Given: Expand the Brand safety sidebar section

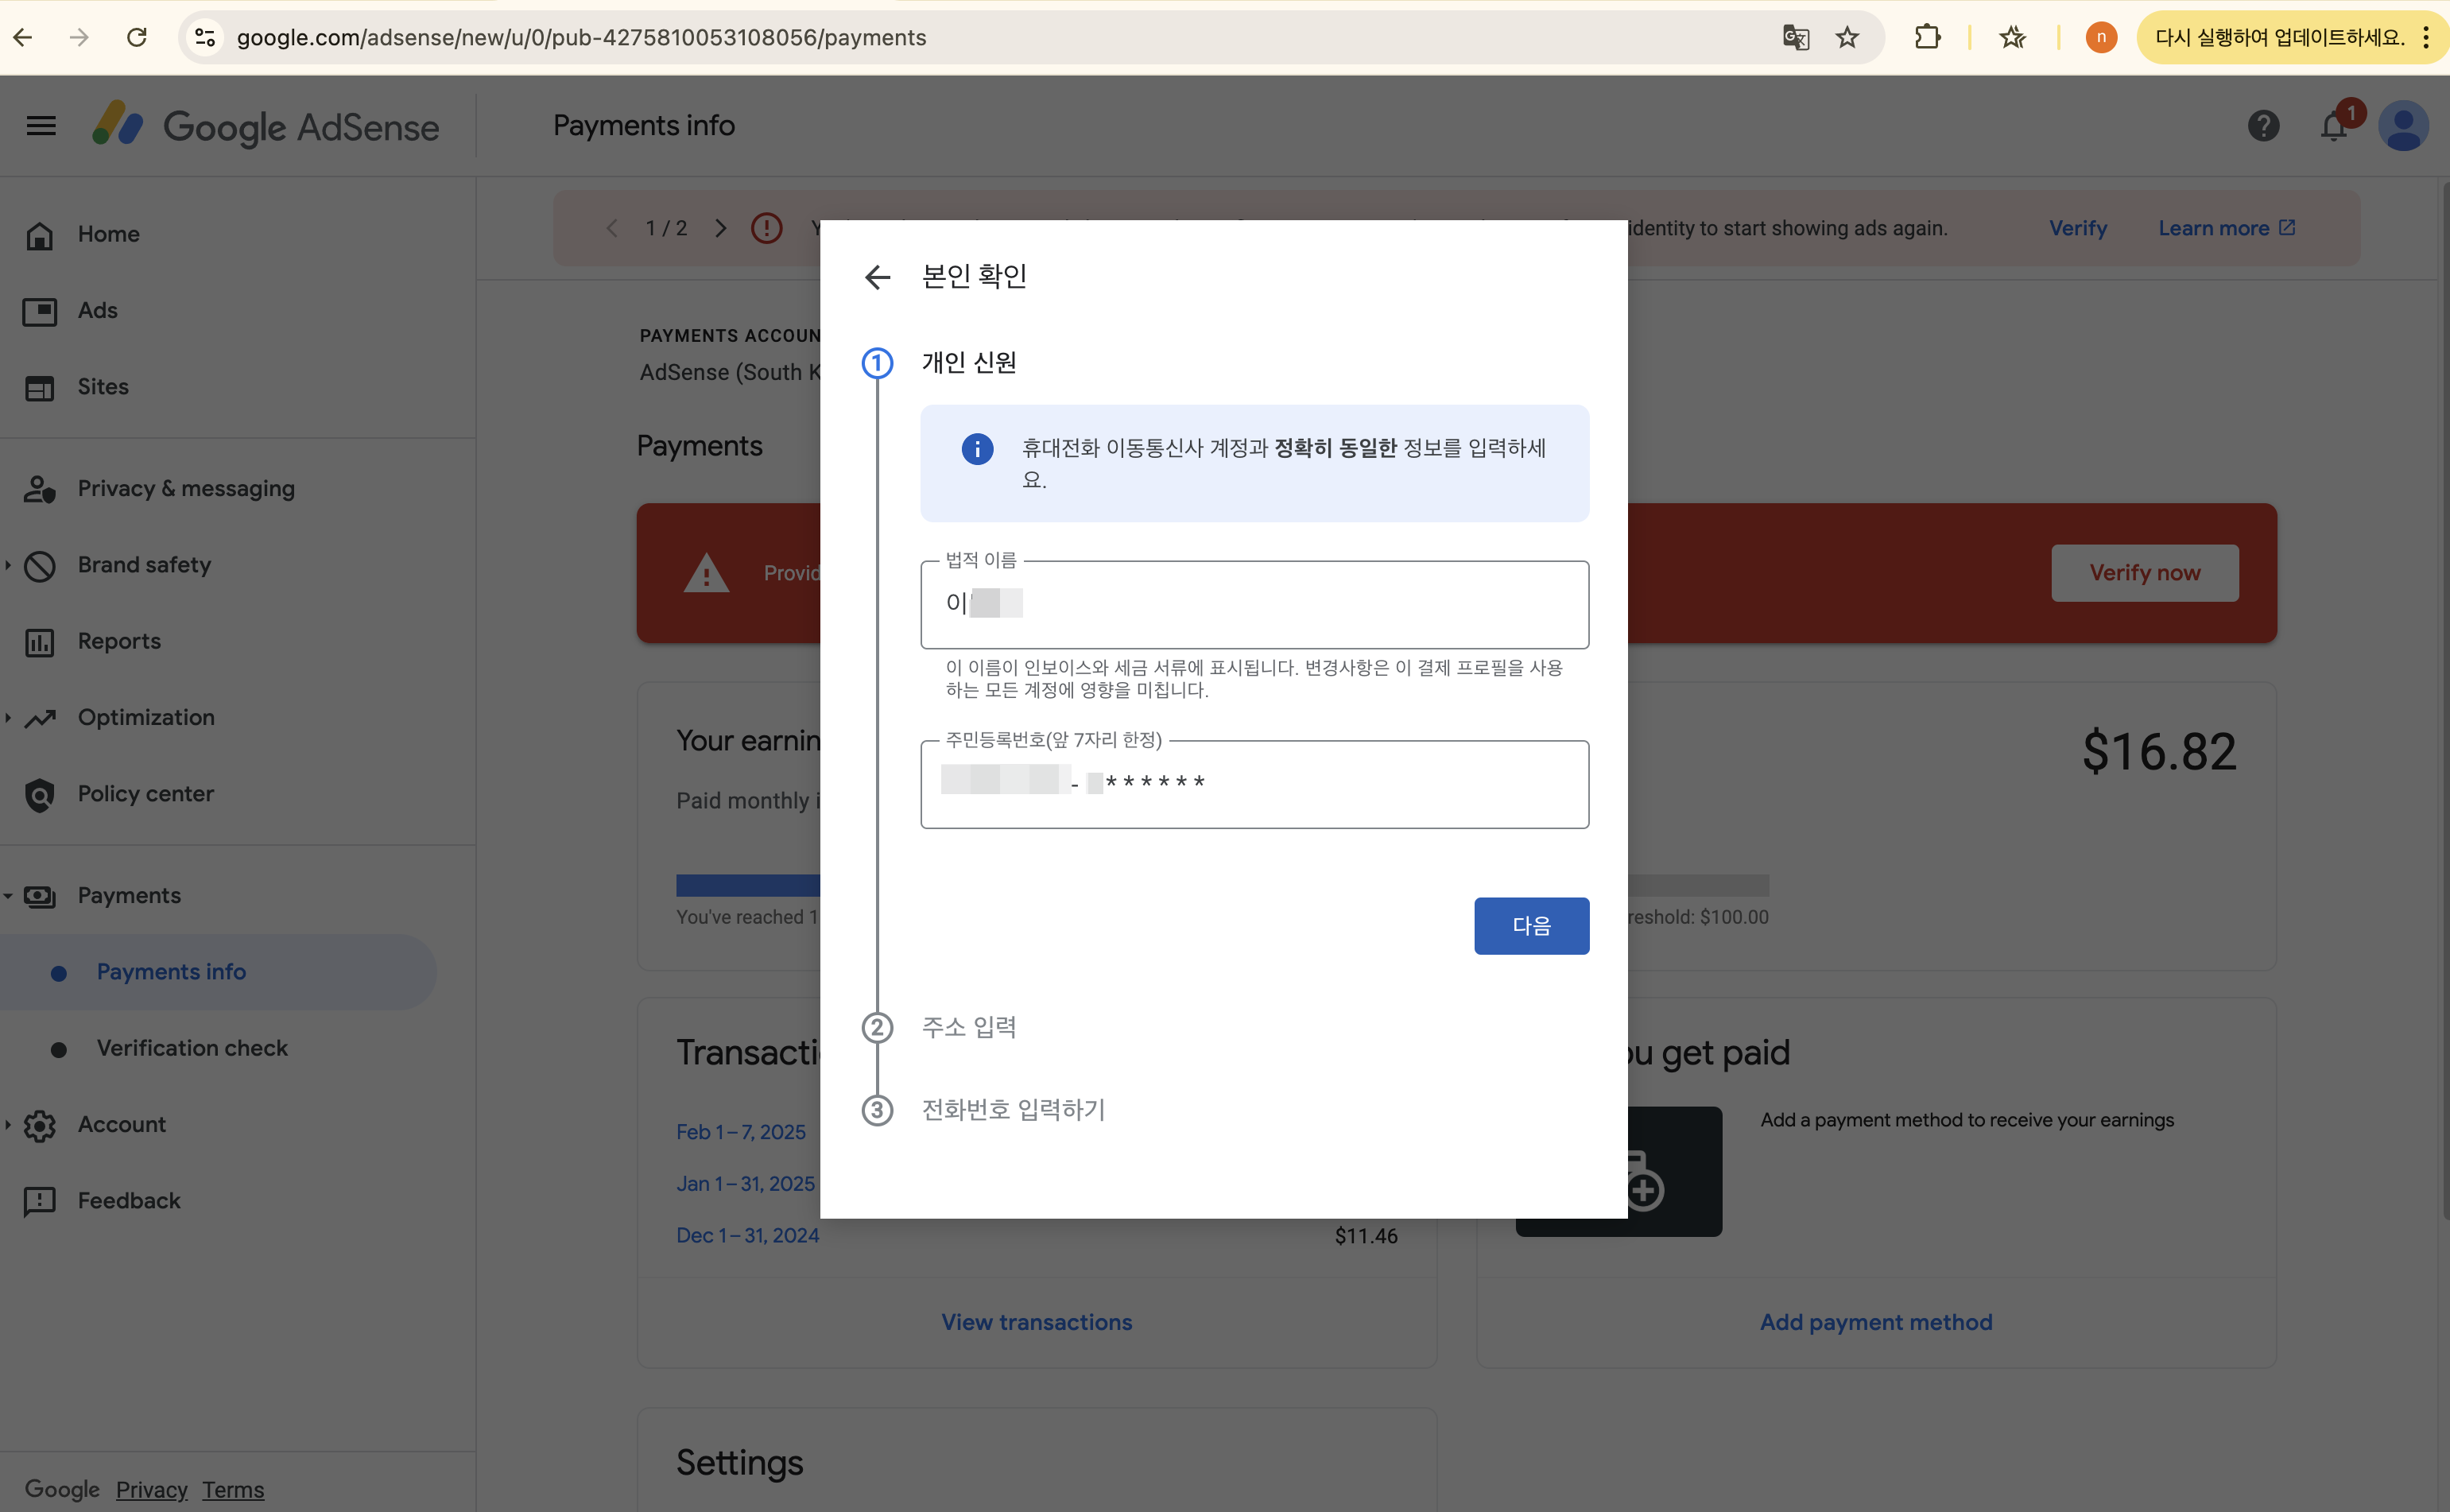Looking at the screenshot, I should 8,565.
